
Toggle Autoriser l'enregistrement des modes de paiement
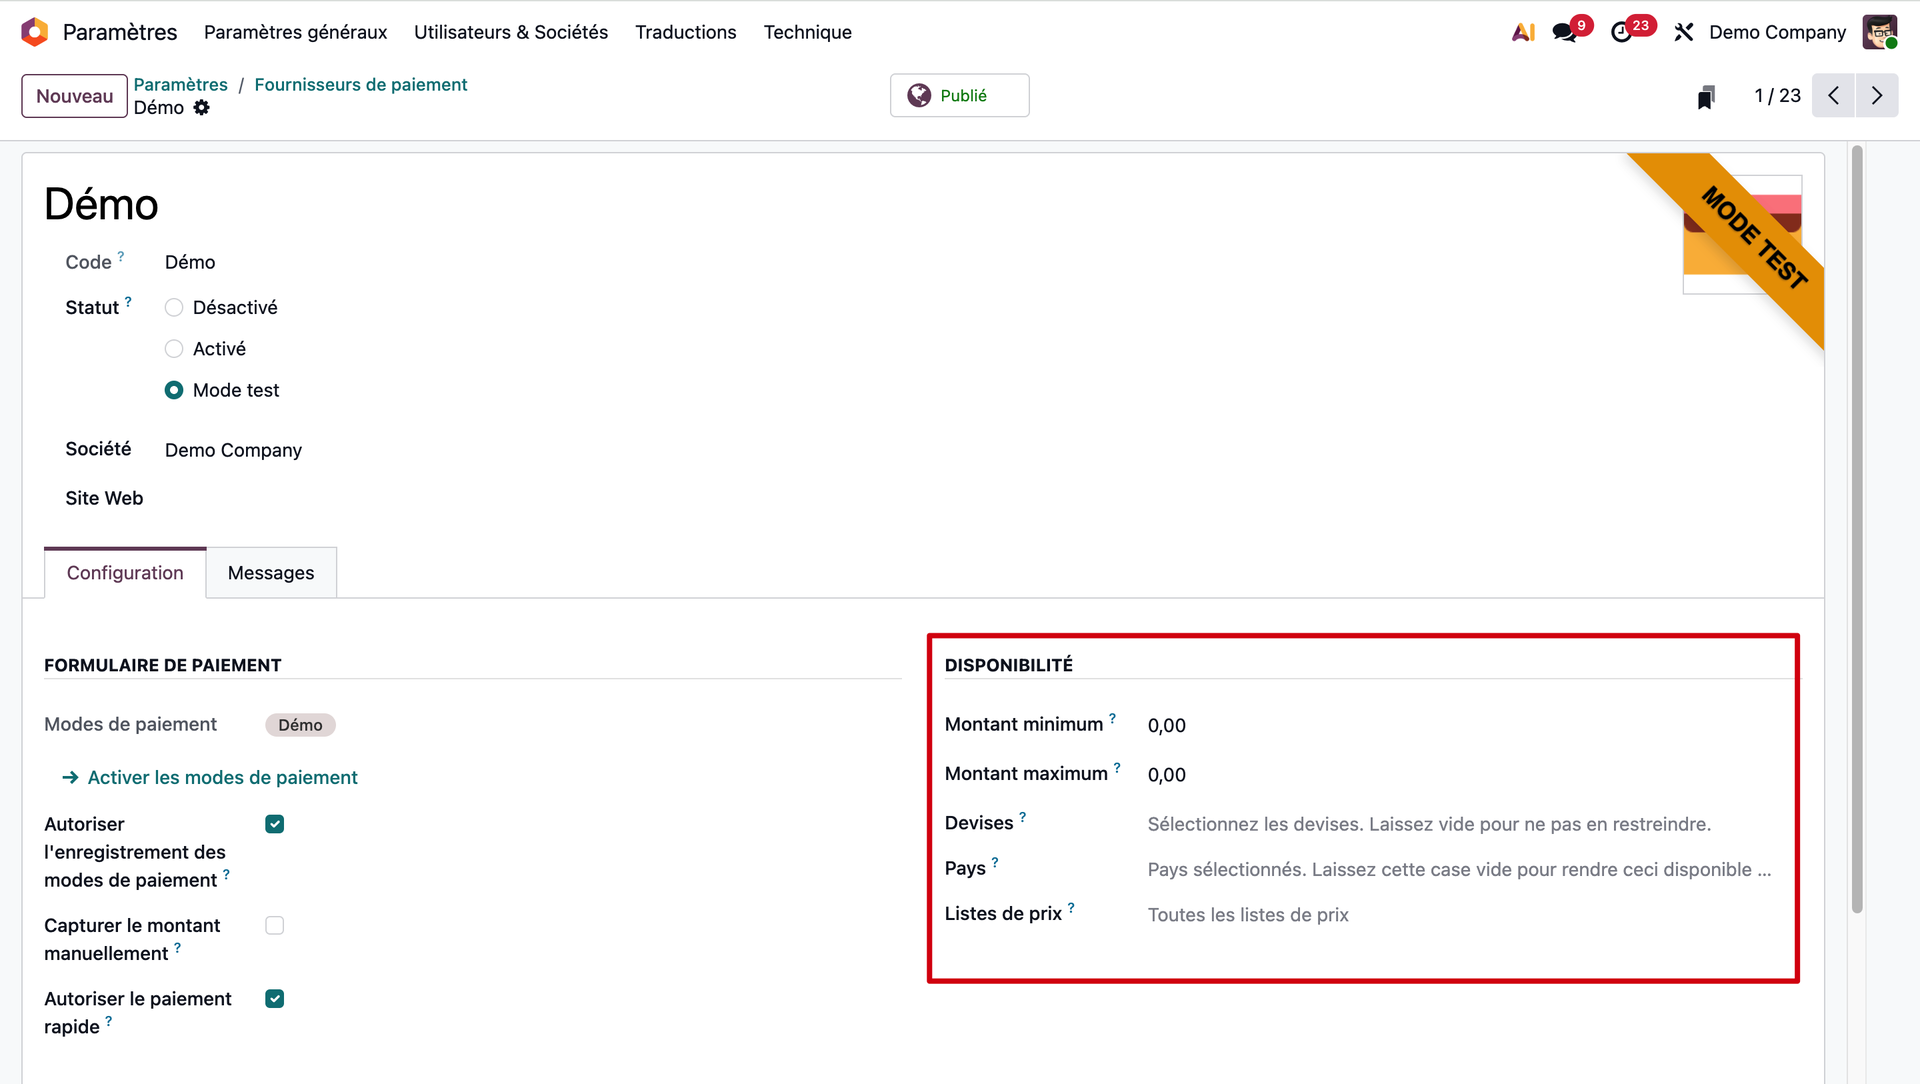pos(275,824)
